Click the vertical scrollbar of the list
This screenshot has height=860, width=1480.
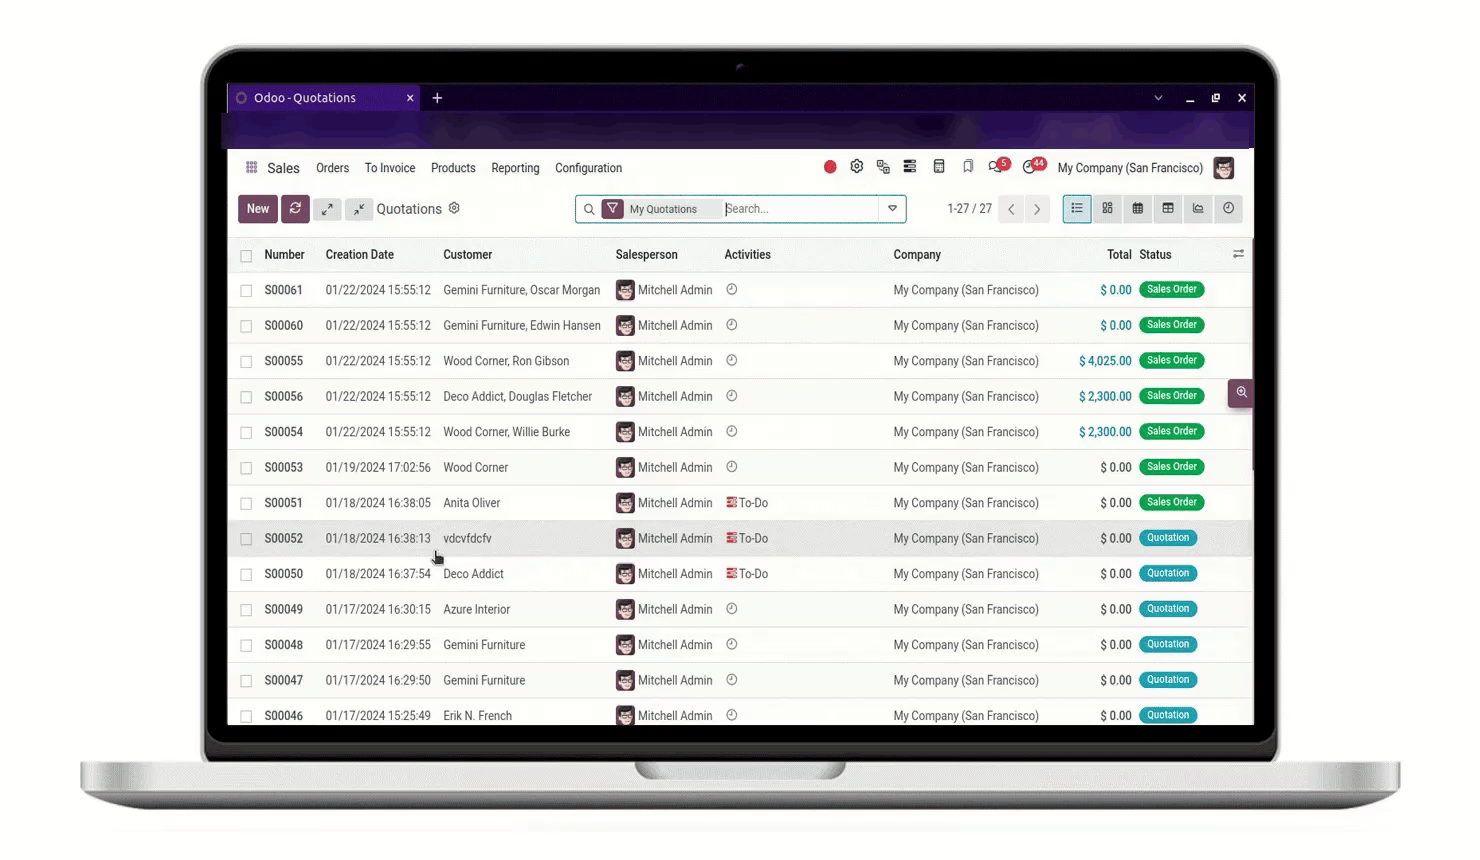1252,355
